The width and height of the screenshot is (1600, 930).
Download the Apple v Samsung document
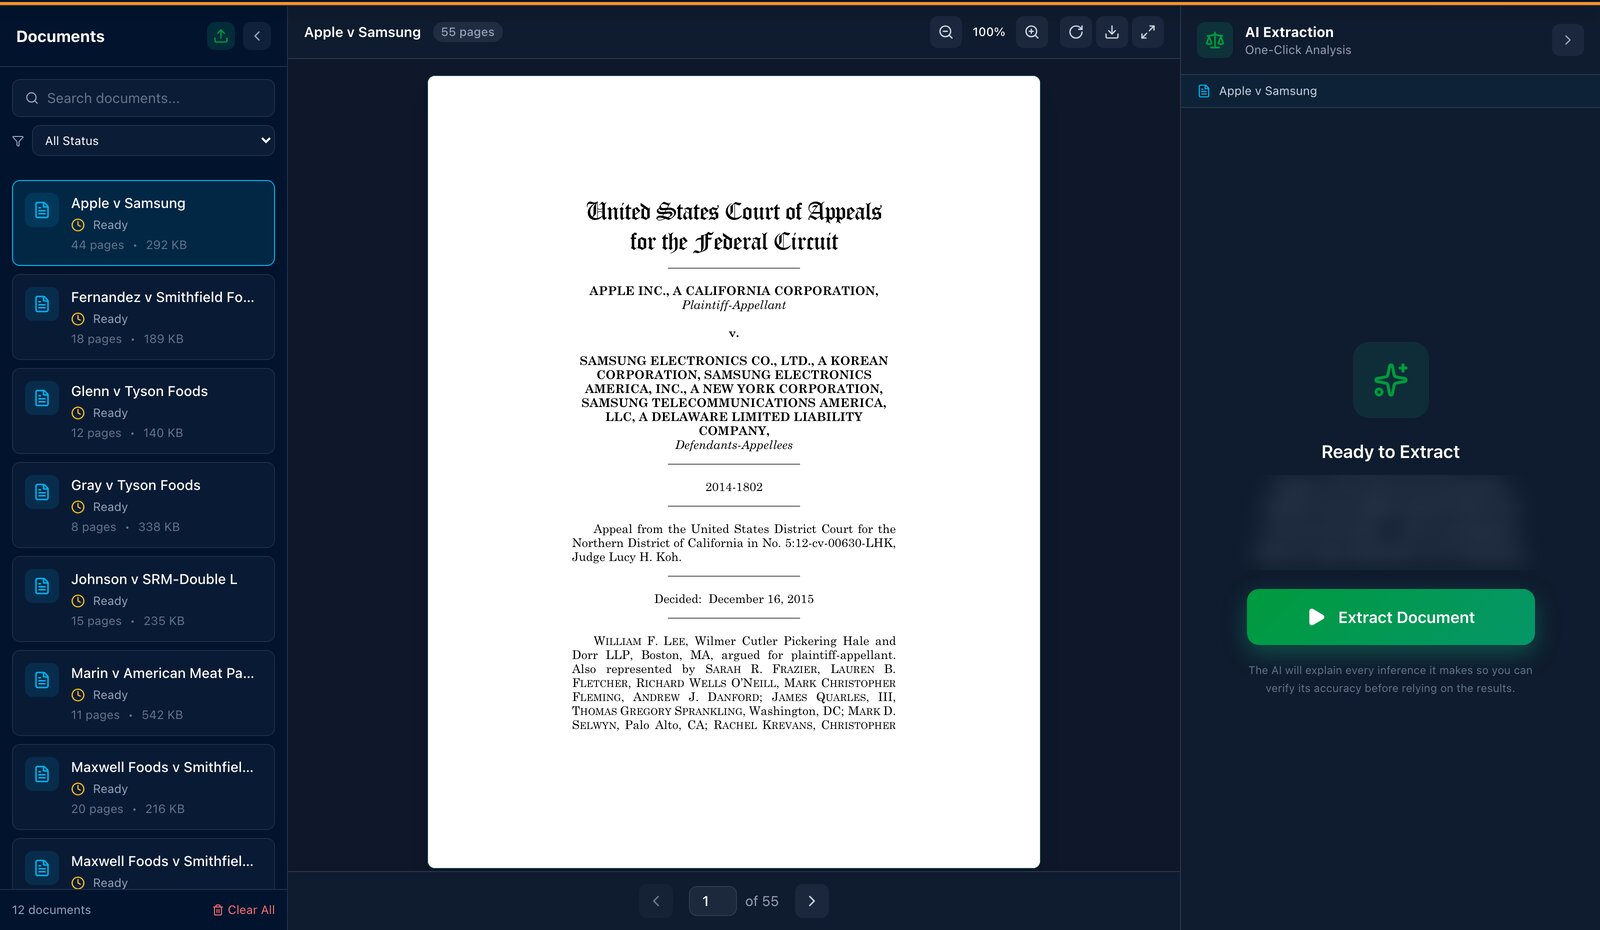(x=1112, y=32)
